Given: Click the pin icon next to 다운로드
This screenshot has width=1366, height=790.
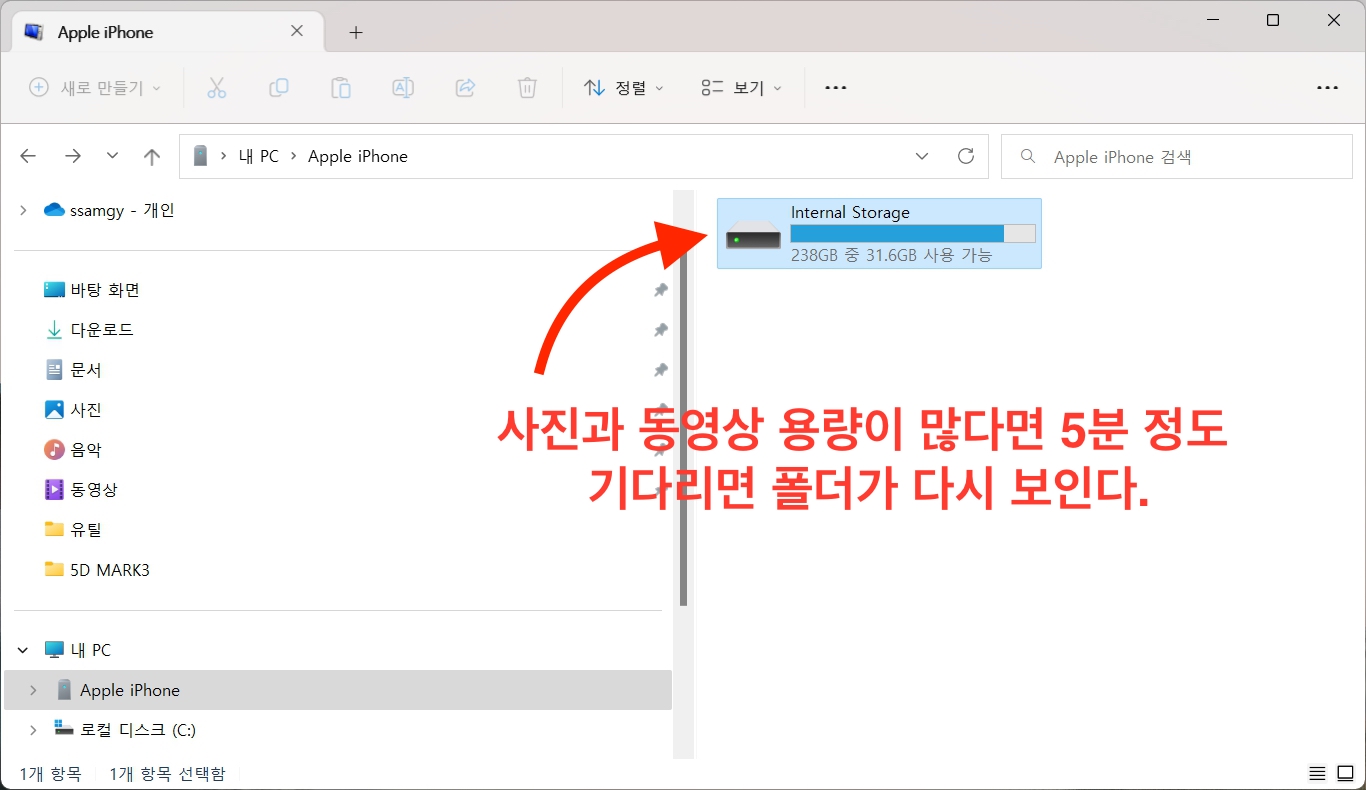Looking at the screenshot, I should (660, 330).
